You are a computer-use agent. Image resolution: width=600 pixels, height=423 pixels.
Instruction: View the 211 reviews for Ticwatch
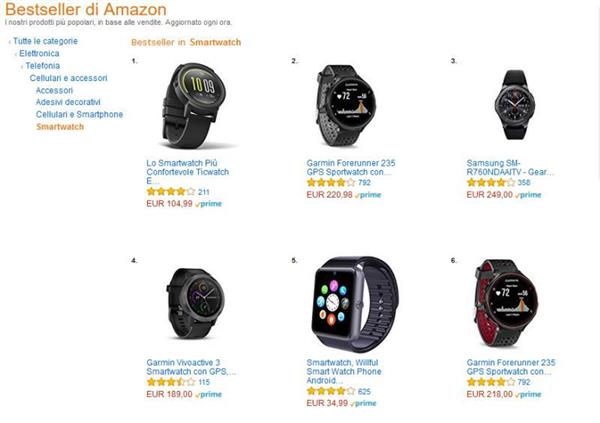(204, 192)
